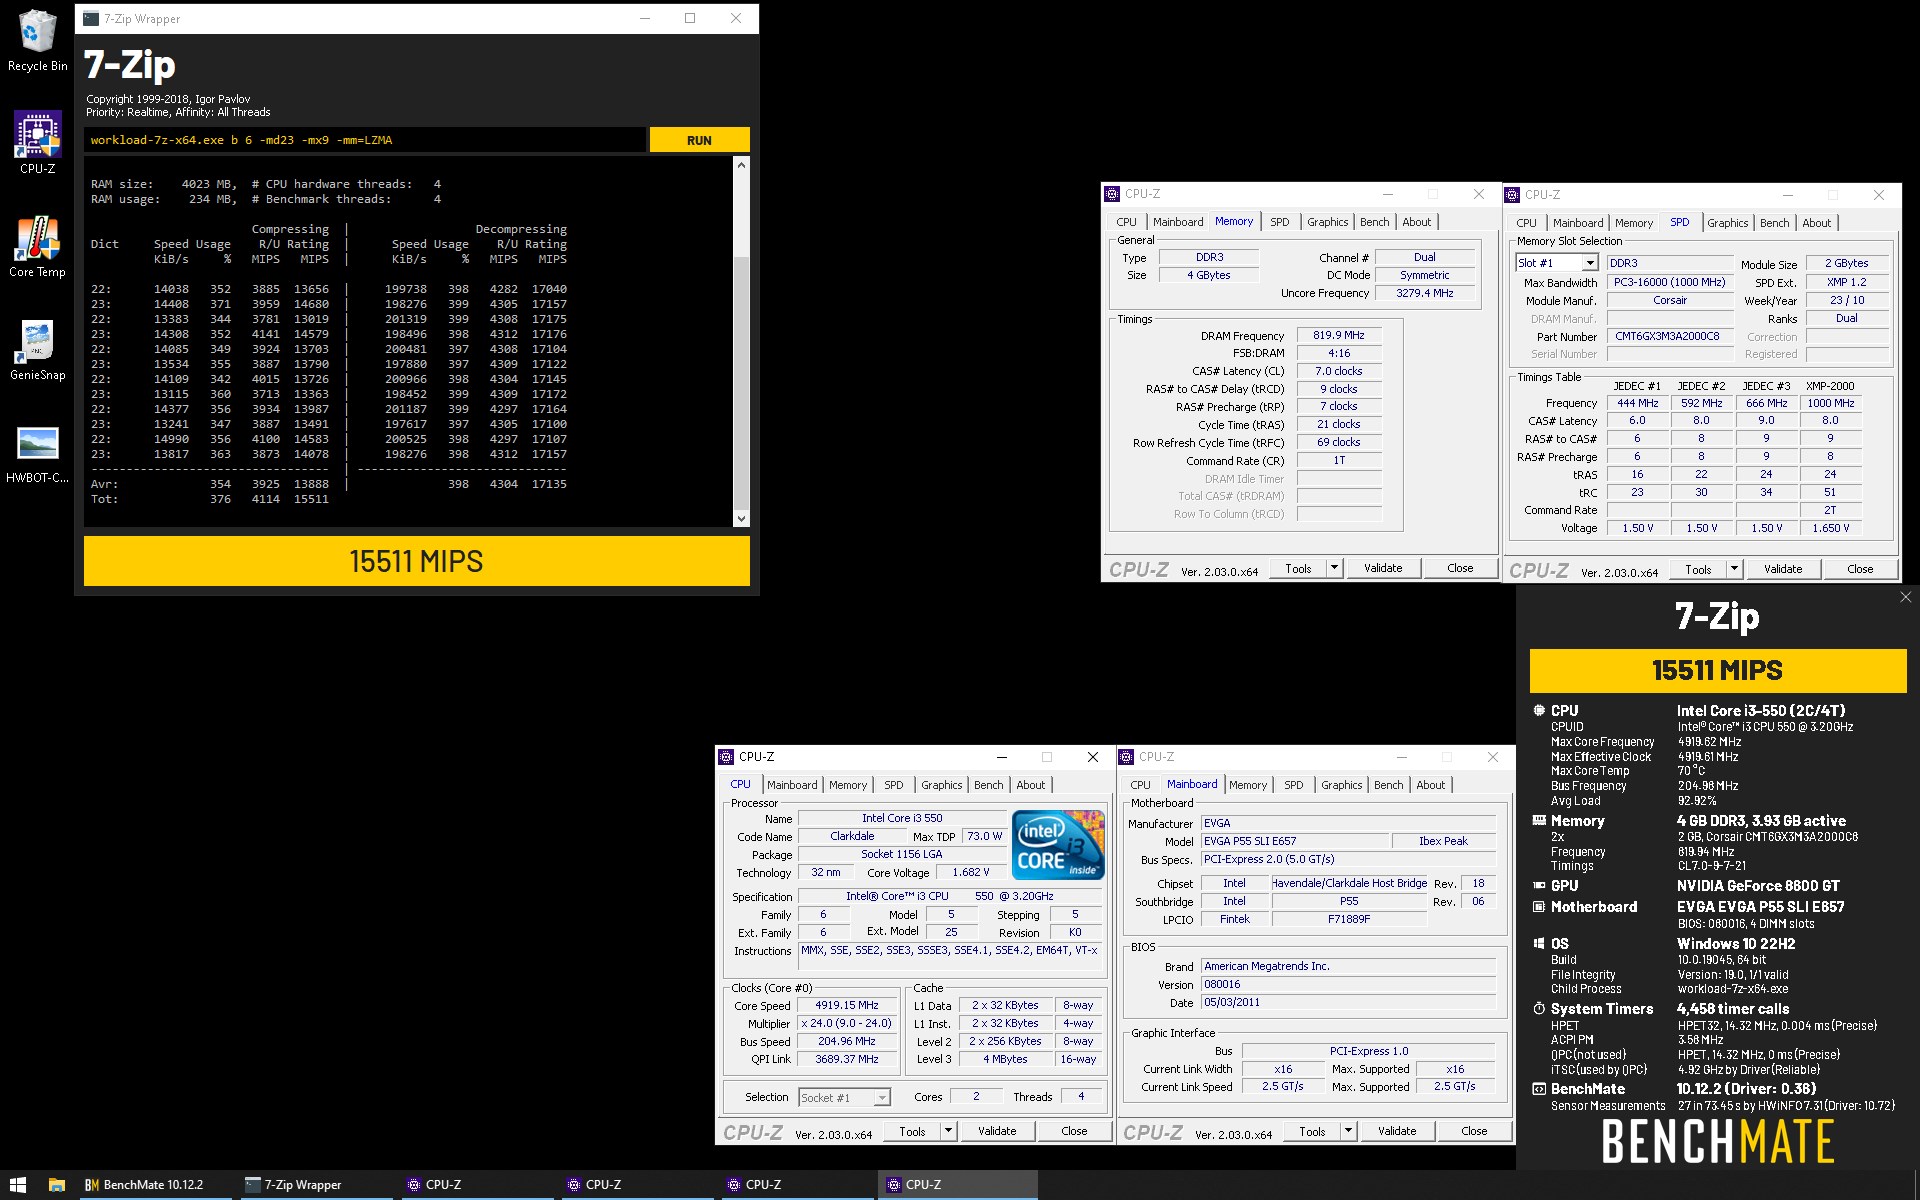
Task: Select the Graphics tab in Memory CPU-Z window
Action: click(x=1327, y=222)
